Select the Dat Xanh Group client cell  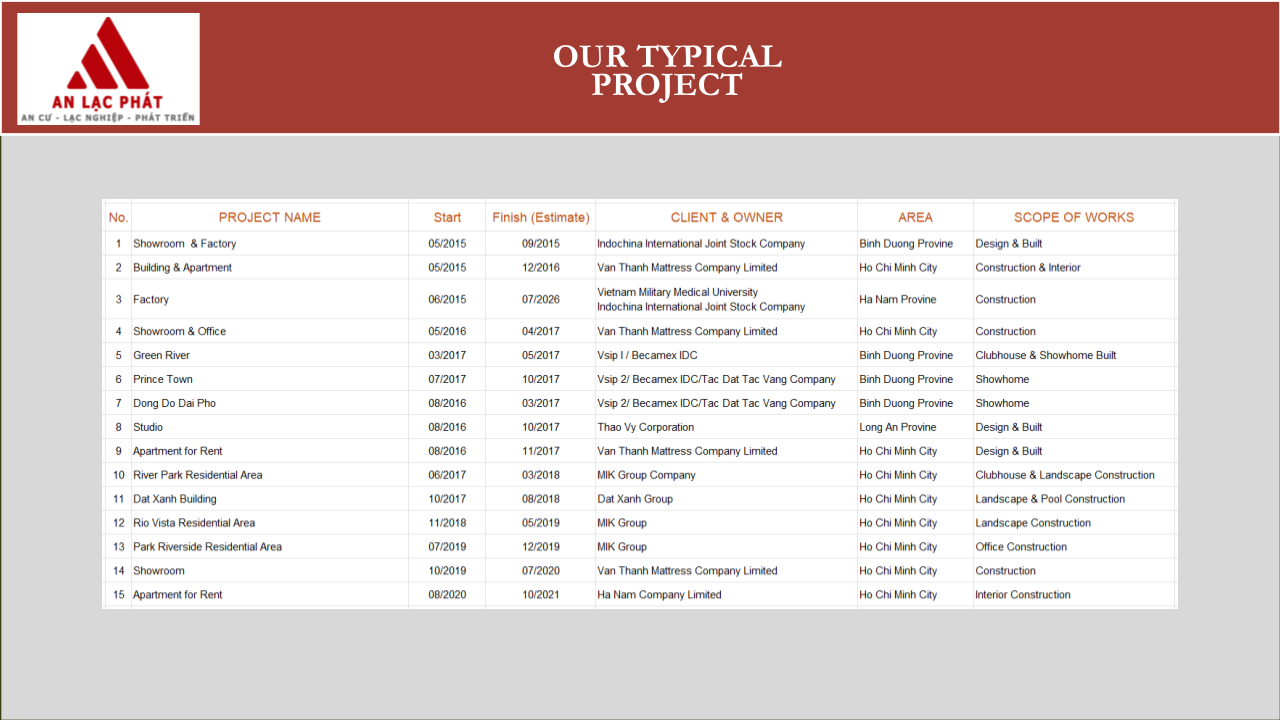point(635,499)
